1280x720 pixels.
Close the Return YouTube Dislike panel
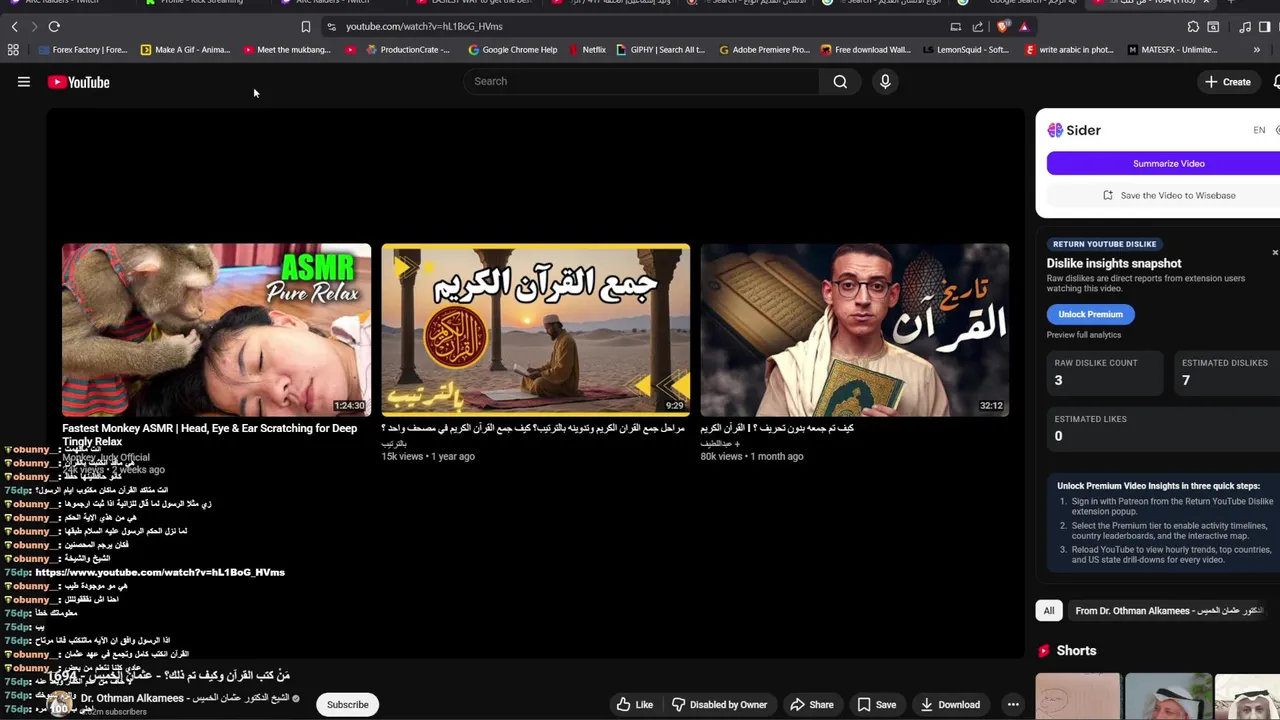[x=1275, y=252]
